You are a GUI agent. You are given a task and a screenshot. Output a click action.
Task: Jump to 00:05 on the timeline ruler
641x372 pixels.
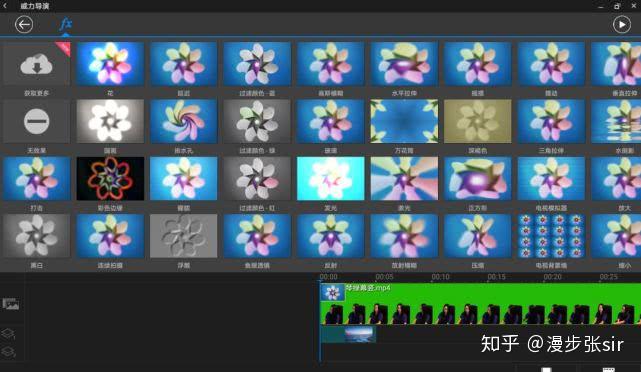384,277
